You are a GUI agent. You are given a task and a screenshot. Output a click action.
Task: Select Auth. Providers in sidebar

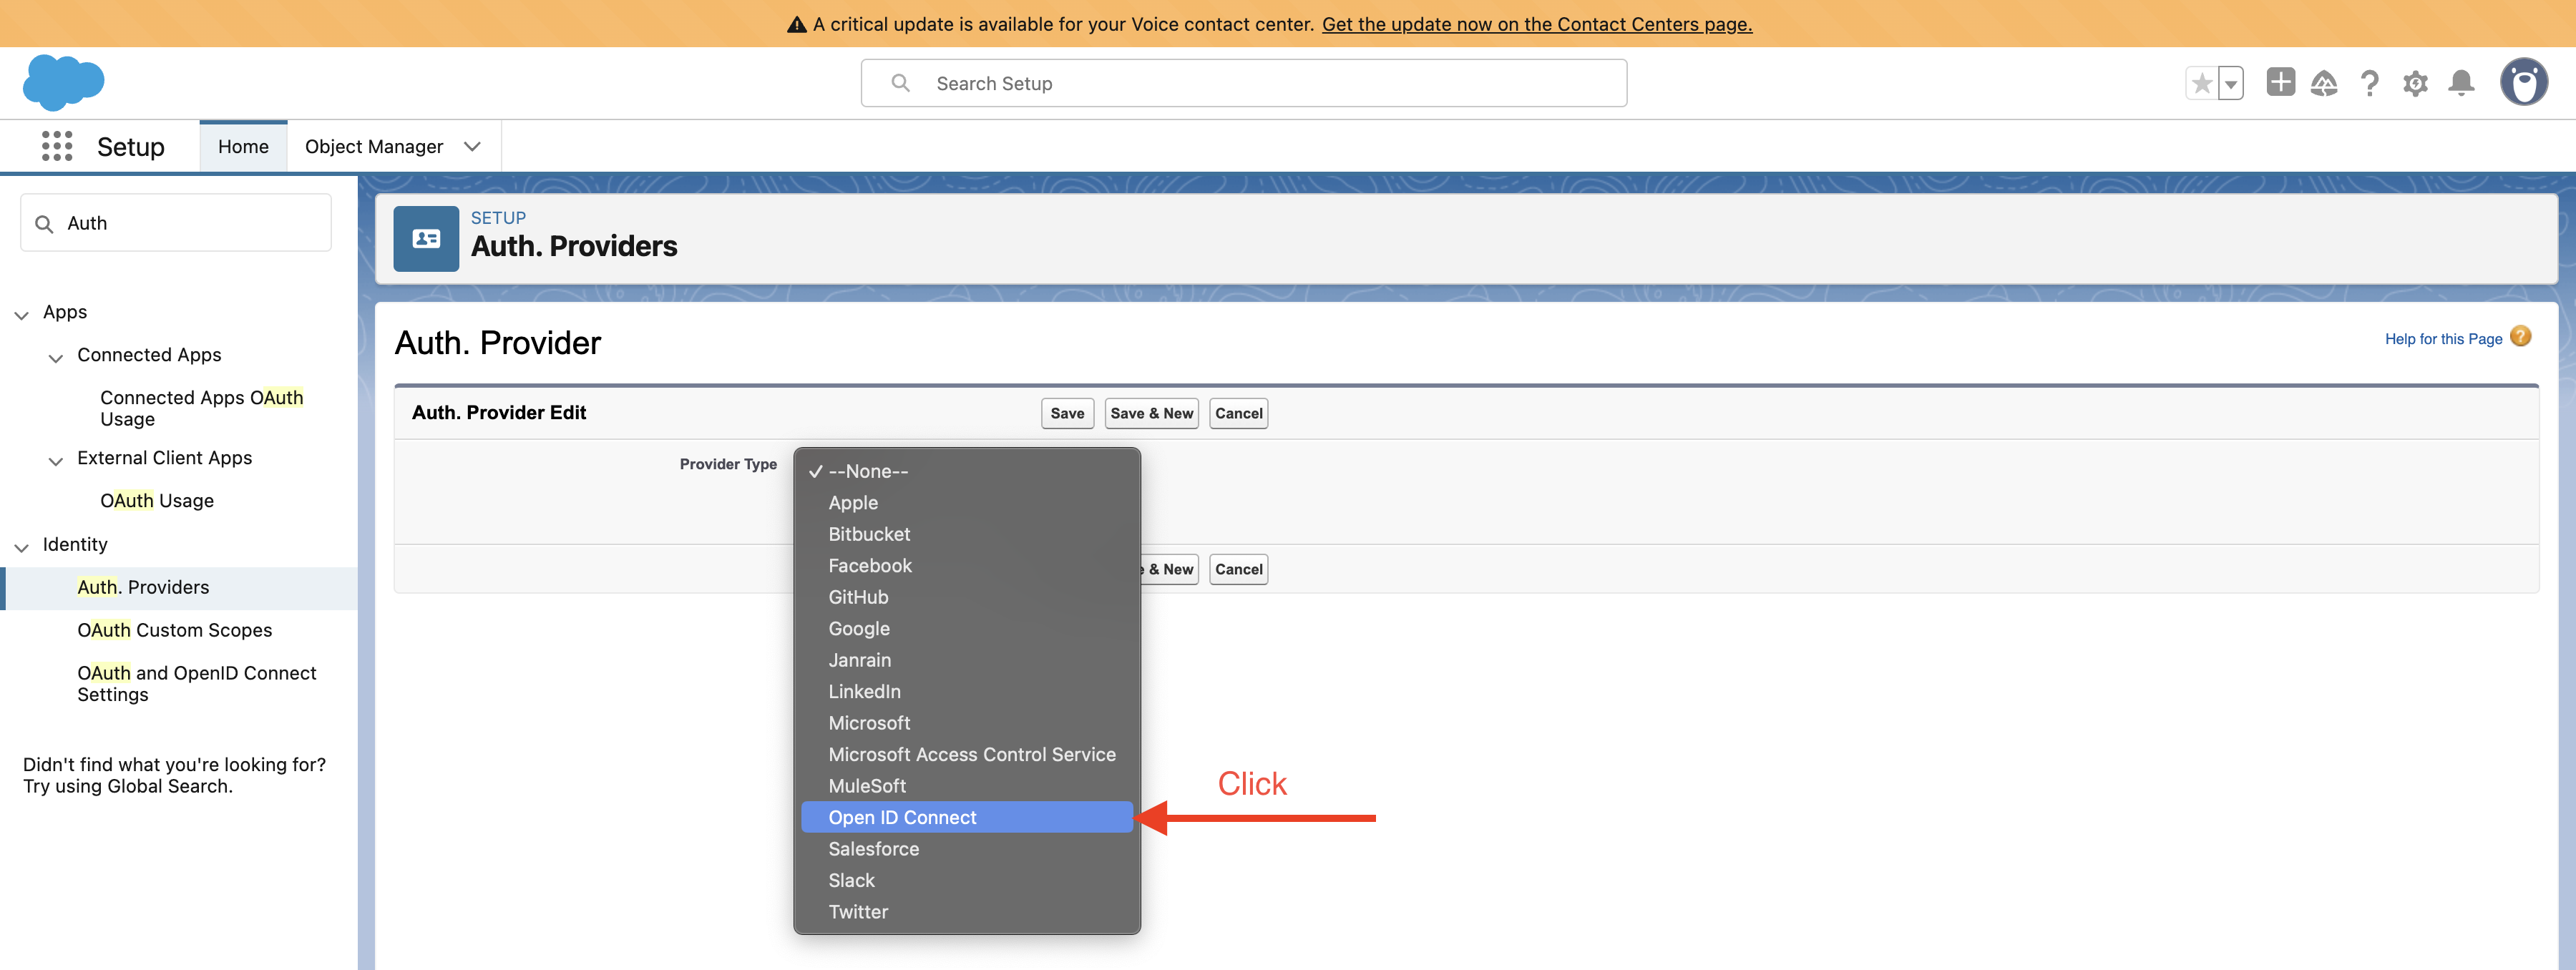143,587
